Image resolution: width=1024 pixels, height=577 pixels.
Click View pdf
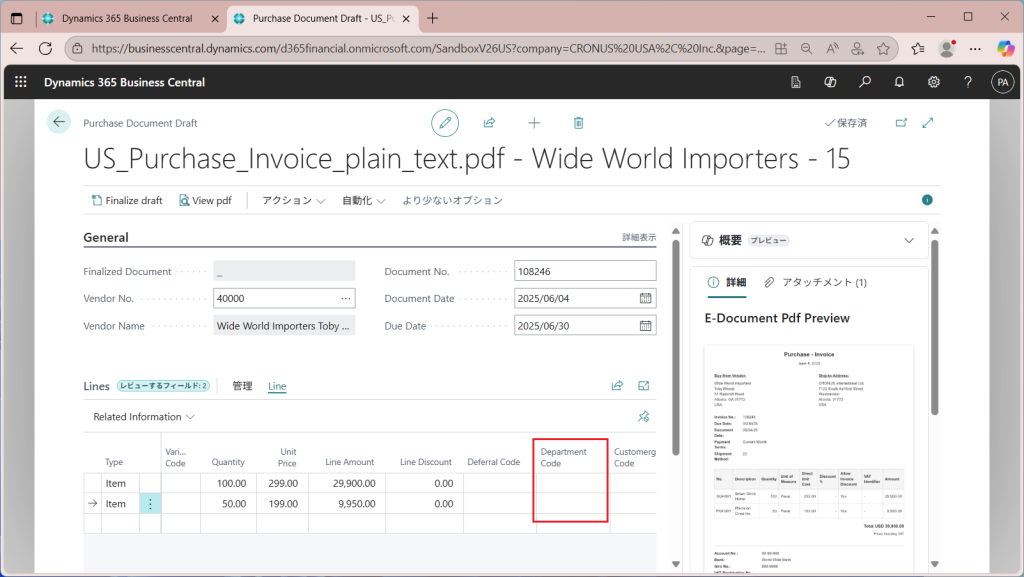click(x=205, y=200)
